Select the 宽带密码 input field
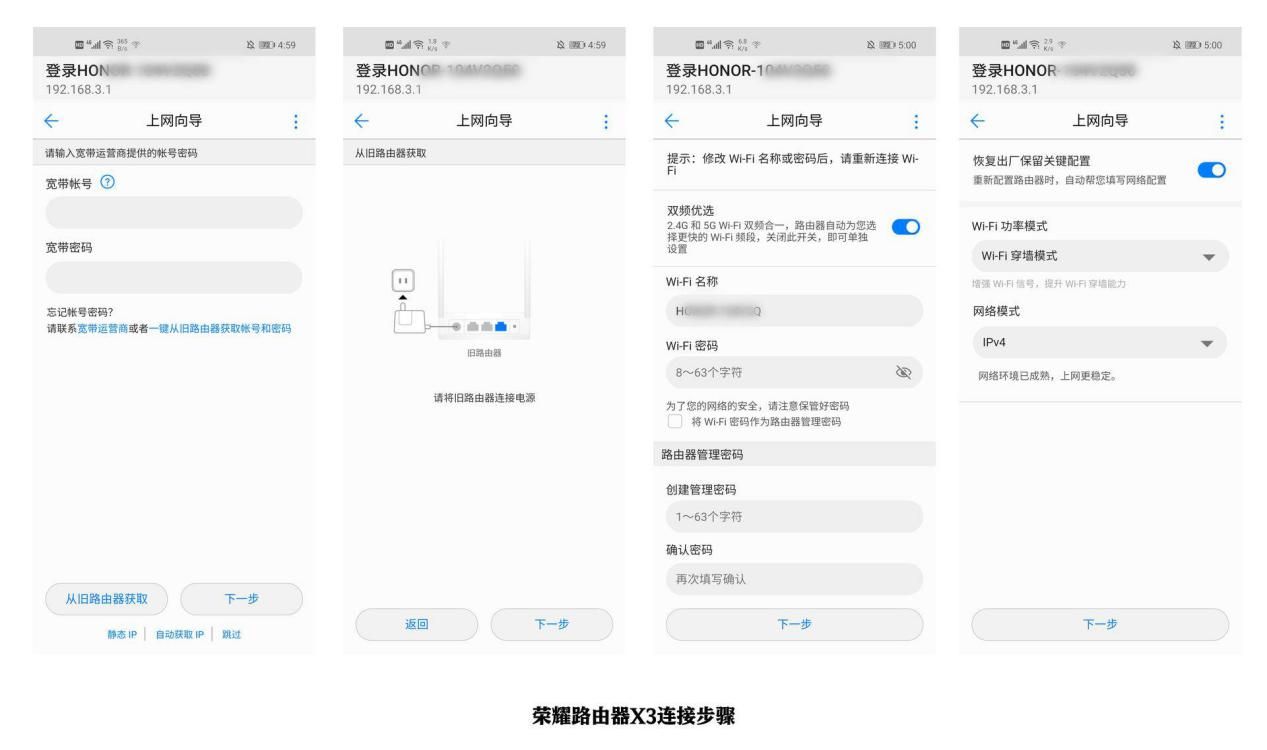This screenshot has height=750, width=1267. 174,277
